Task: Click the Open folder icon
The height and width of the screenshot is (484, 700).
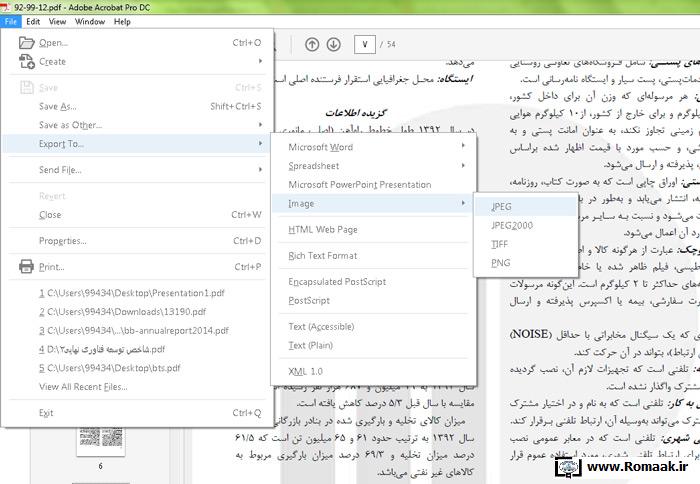Action: click(x=26, y=43)
